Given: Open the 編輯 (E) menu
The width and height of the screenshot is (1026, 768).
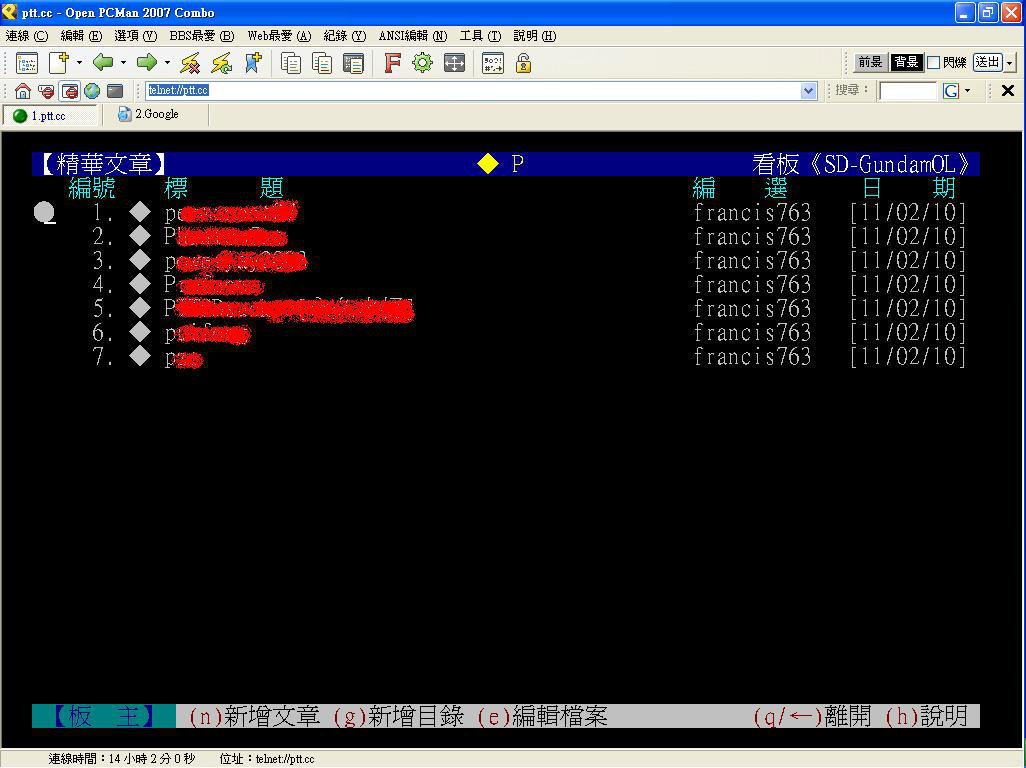Looking at the screenshot, I should pyautogui.click(x=81, y=36).
